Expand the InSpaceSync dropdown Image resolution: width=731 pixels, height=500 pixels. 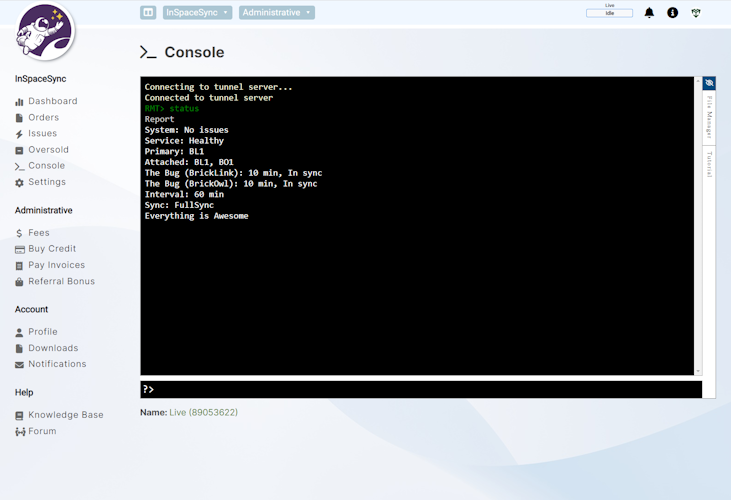click(197, 13)
